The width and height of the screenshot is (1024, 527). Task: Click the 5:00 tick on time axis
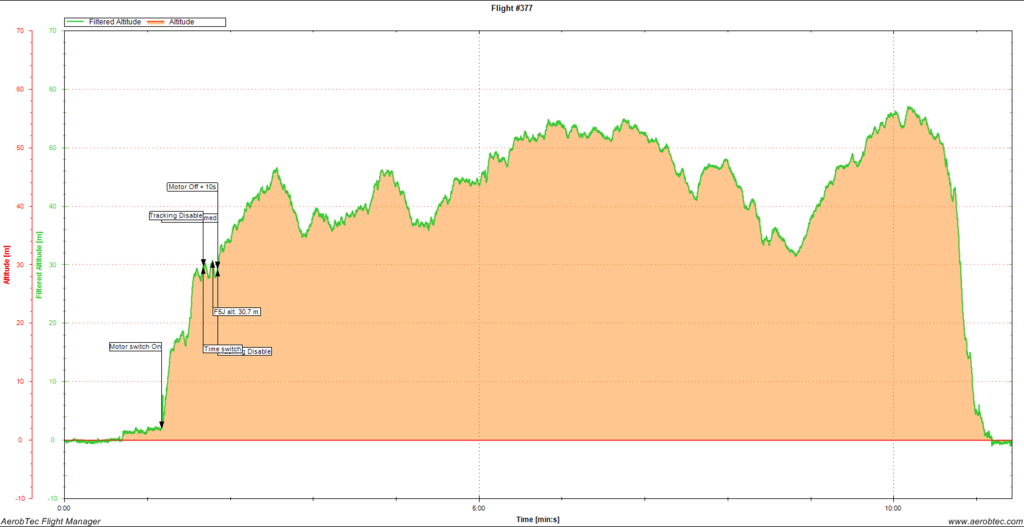click(480, 507)
